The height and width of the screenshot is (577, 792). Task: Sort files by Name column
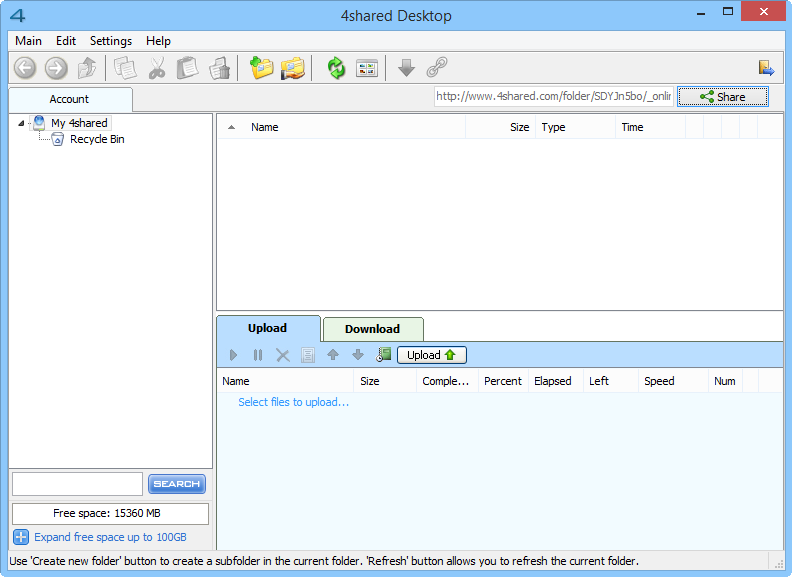click(x=356, y=127)
